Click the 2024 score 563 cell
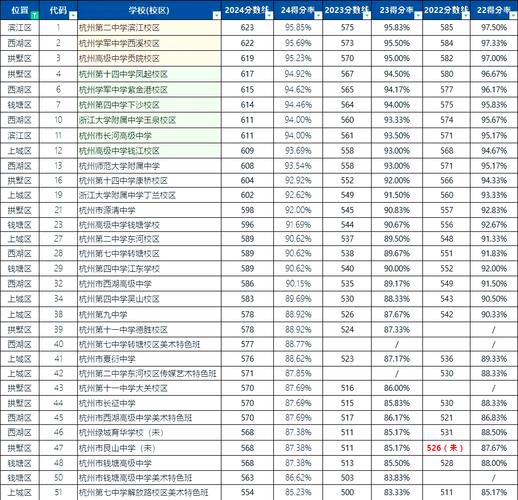The height and width of the screenshot is (500, 518). [247, 478]
